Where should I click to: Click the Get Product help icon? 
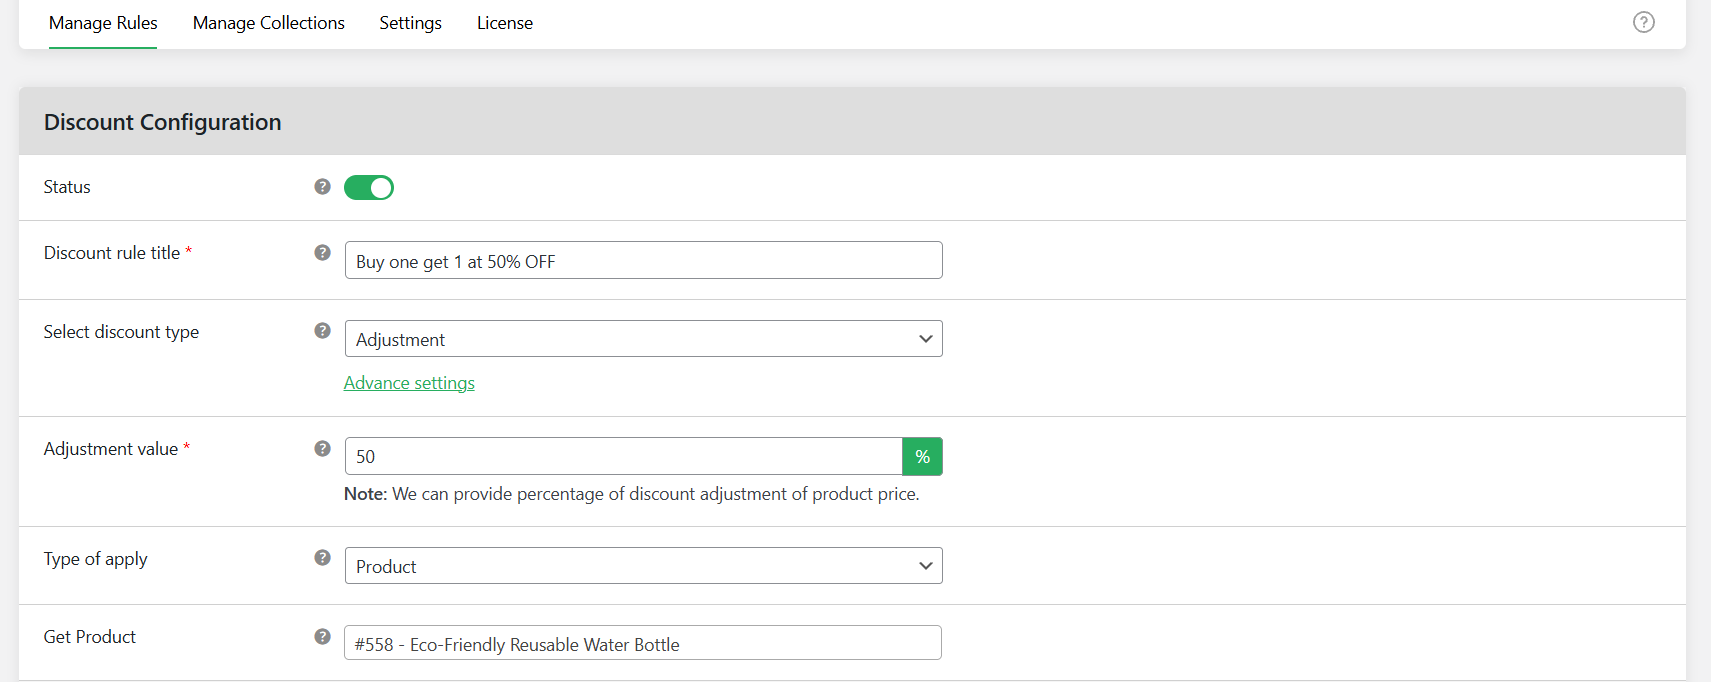click(322, 636)
